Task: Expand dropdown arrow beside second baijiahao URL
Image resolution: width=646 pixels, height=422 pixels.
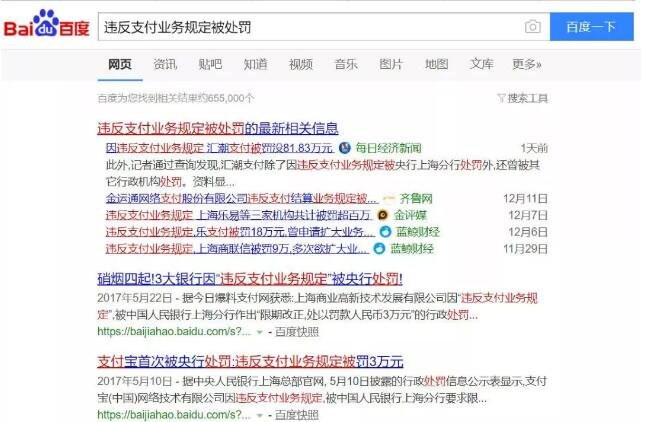Action: 260,415
